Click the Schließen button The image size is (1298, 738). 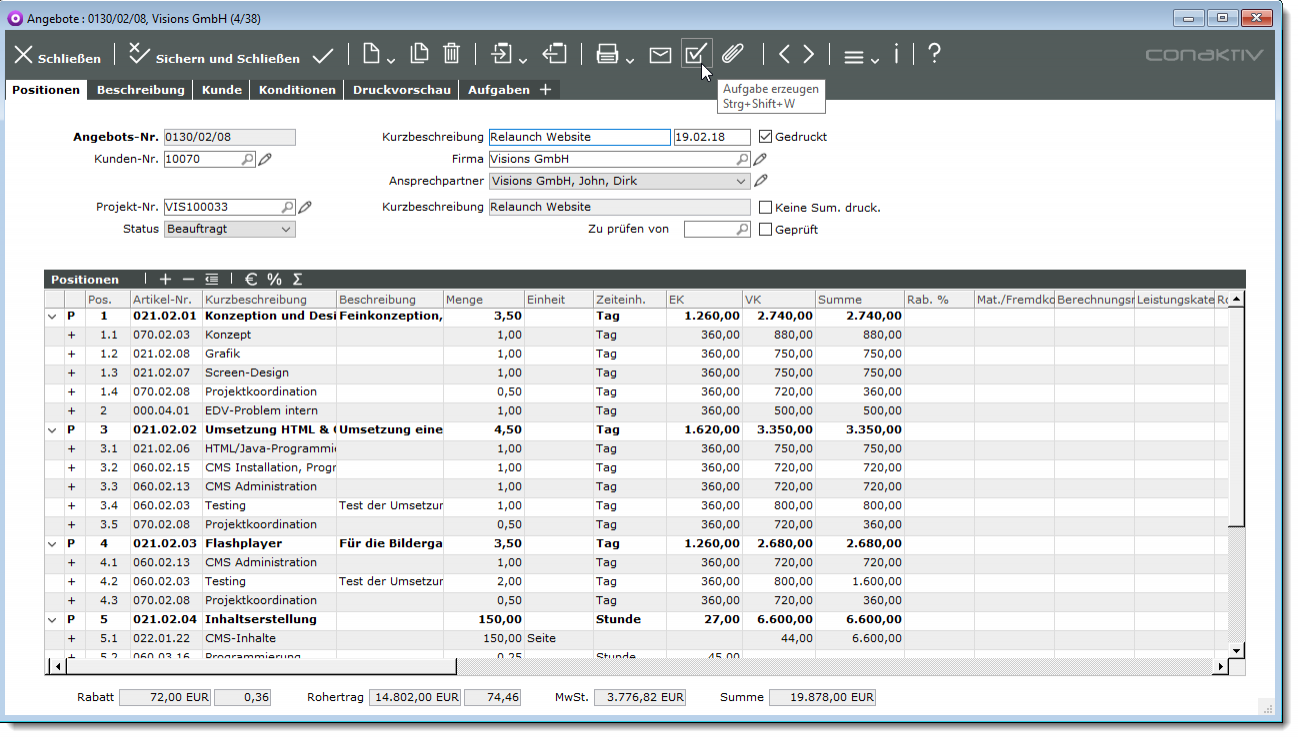57,57
